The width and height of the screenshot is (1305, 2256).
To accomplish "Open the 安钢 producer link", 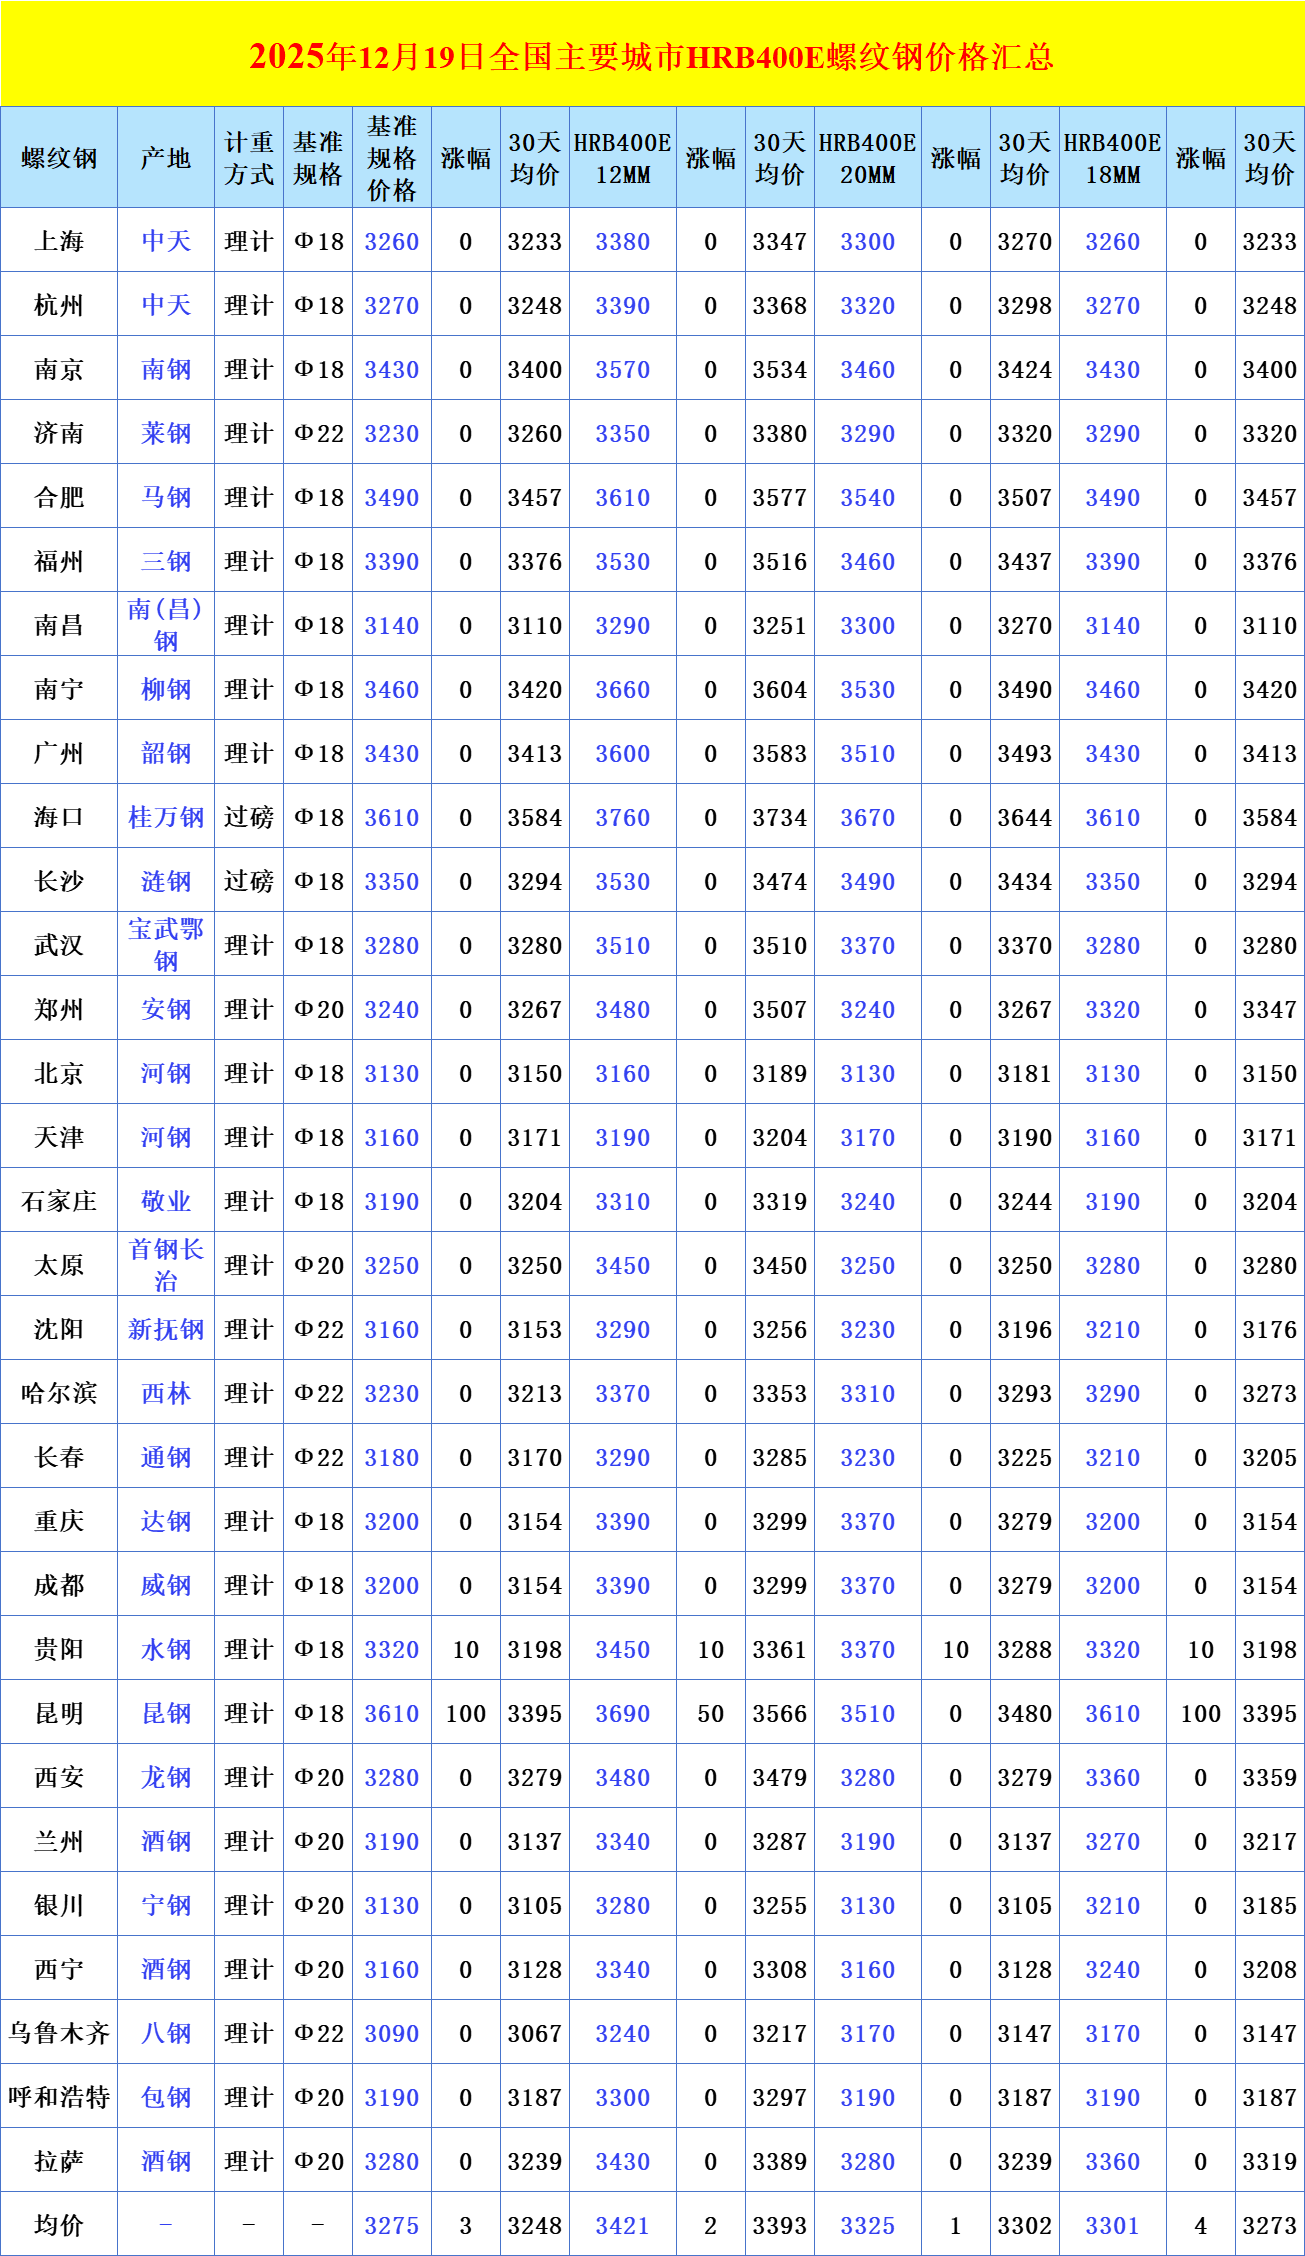I will point(166,1010).
